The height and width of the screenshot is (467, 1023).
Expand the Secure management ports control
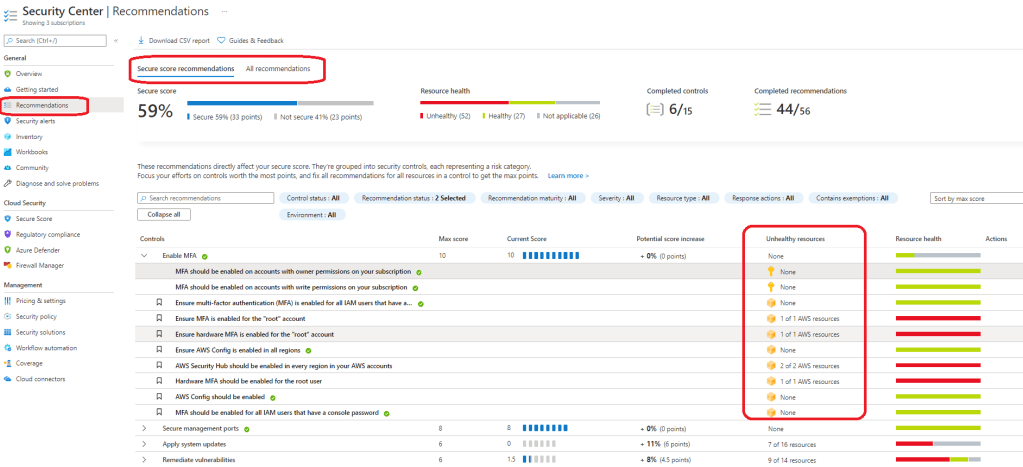(145, 428)
